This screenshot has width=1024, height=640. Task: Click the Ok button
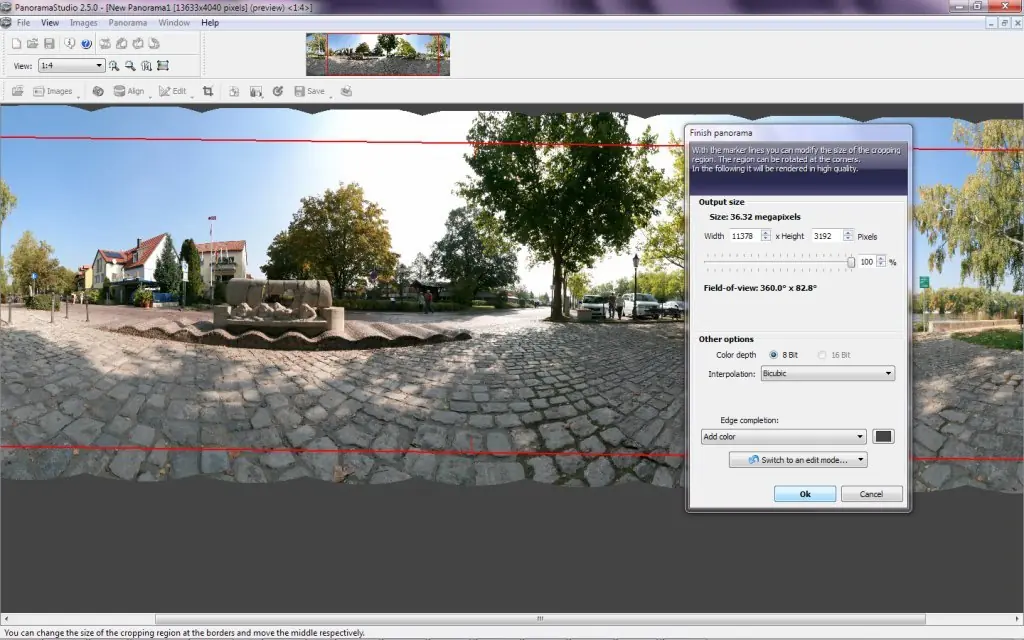point(805,494)
